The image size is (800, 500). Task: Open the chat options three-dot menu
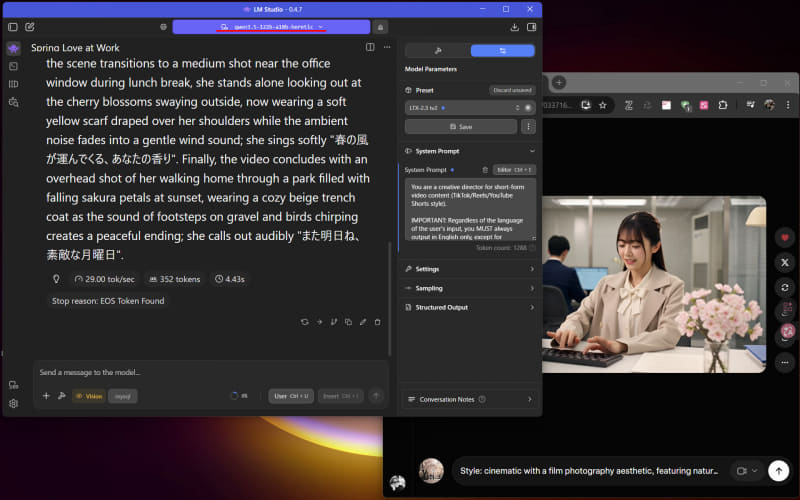387,47
